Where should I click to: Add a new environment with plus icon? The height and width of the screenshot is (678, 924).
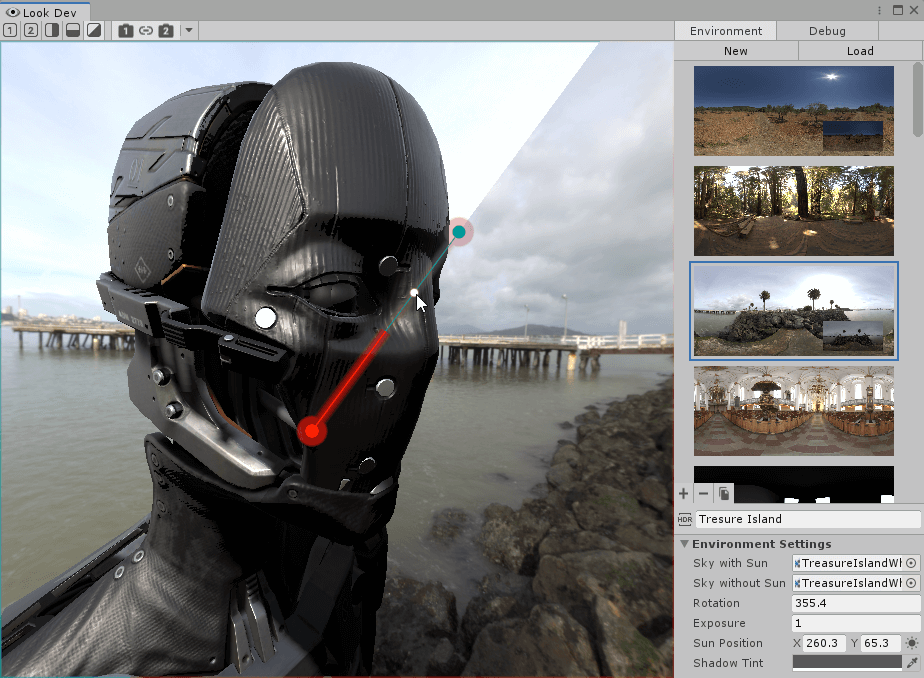[x=684, y=493]
